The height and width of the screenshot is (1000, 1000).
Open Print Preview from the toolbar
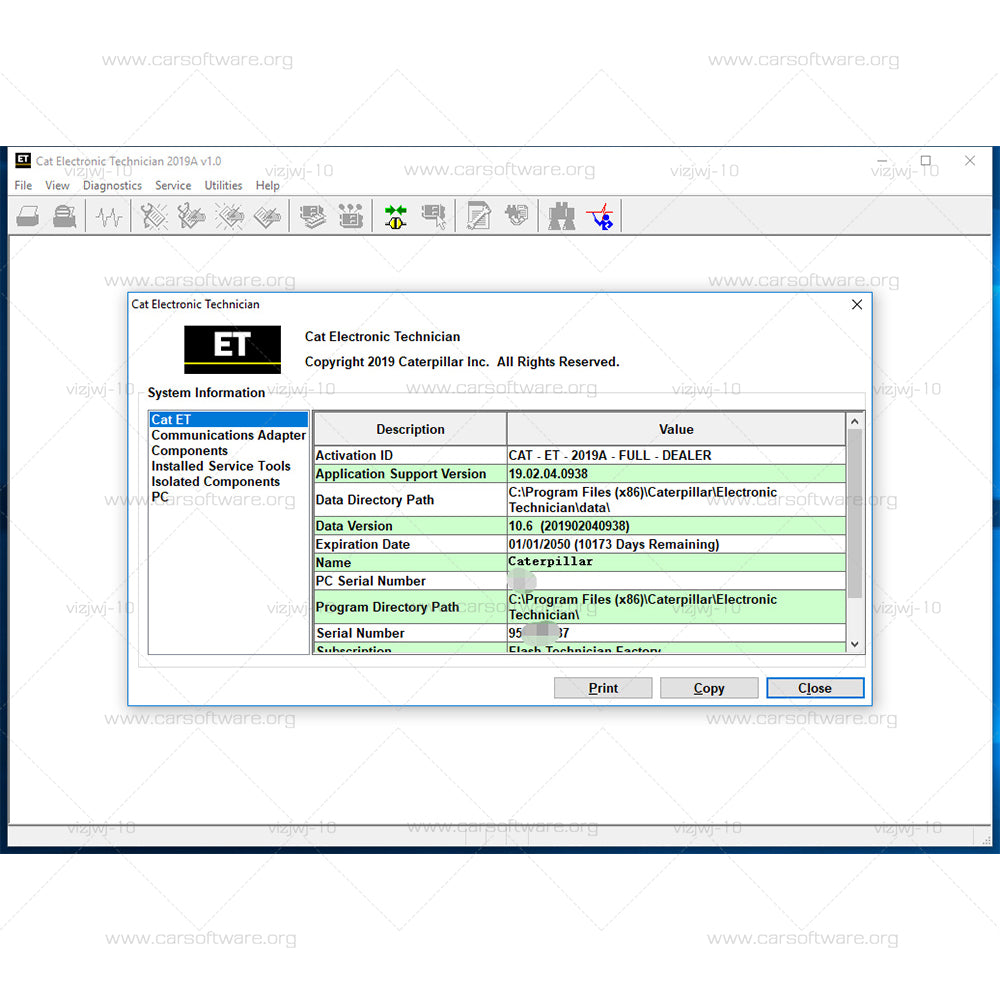(64, 217)
